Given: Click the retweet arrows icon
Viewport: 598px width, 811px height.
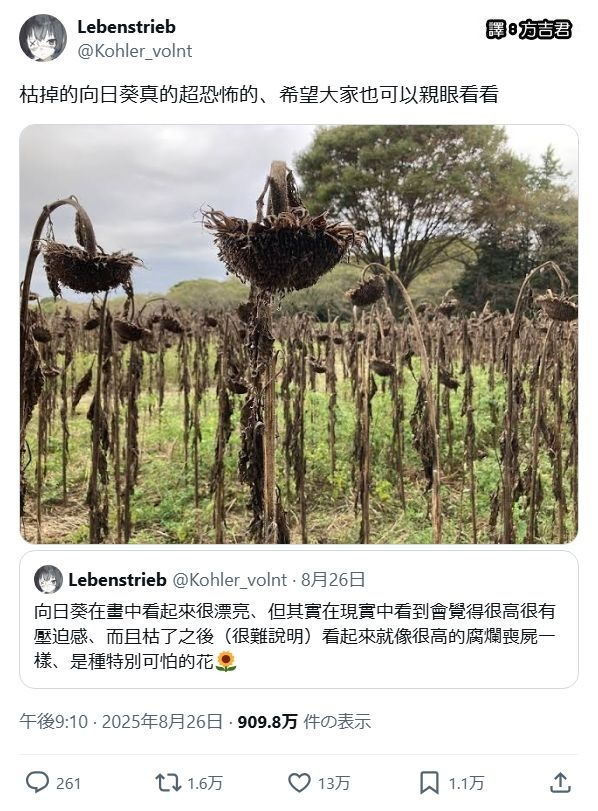Looking at the screenshot, I should [x=168, y=783].
